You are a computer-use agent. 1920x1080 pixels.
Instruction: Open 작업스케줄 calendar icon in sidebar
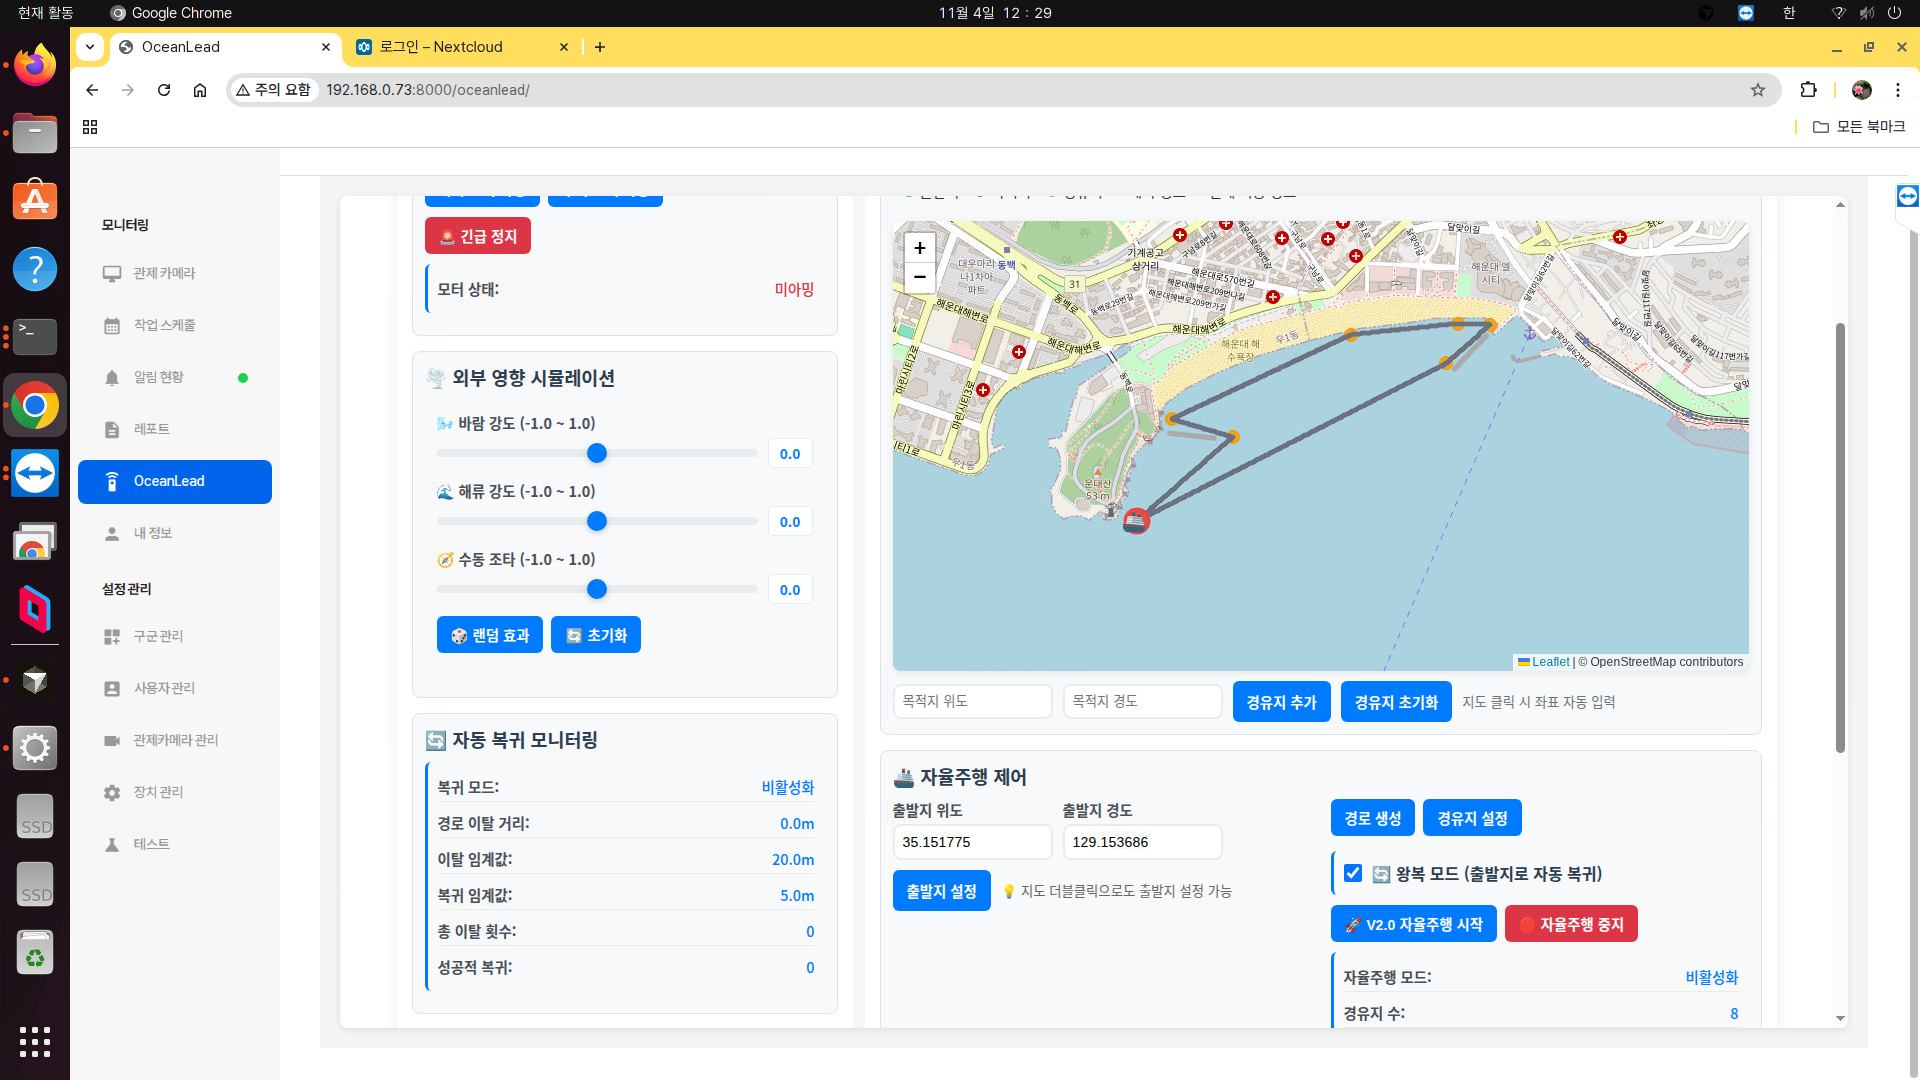(112, 325)
